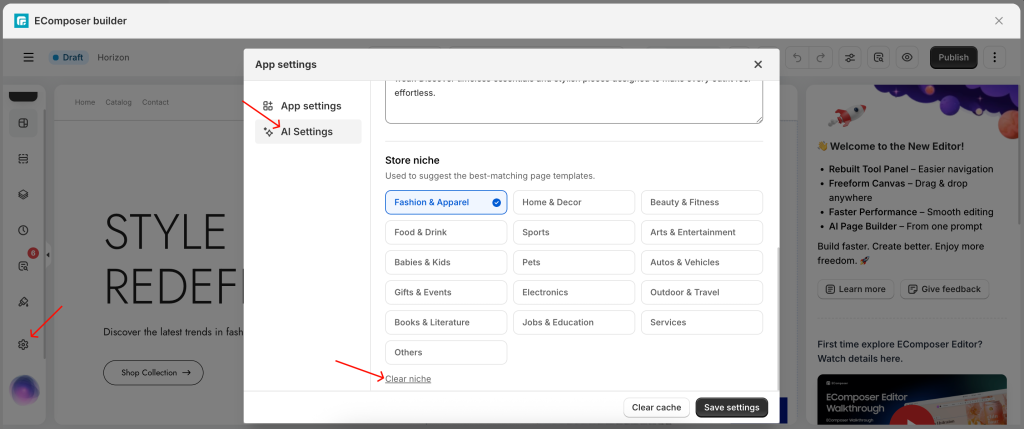This screenshot has width=1024, height=429.
Task: Select the AI Settings tab
Action: coord(308,132)
